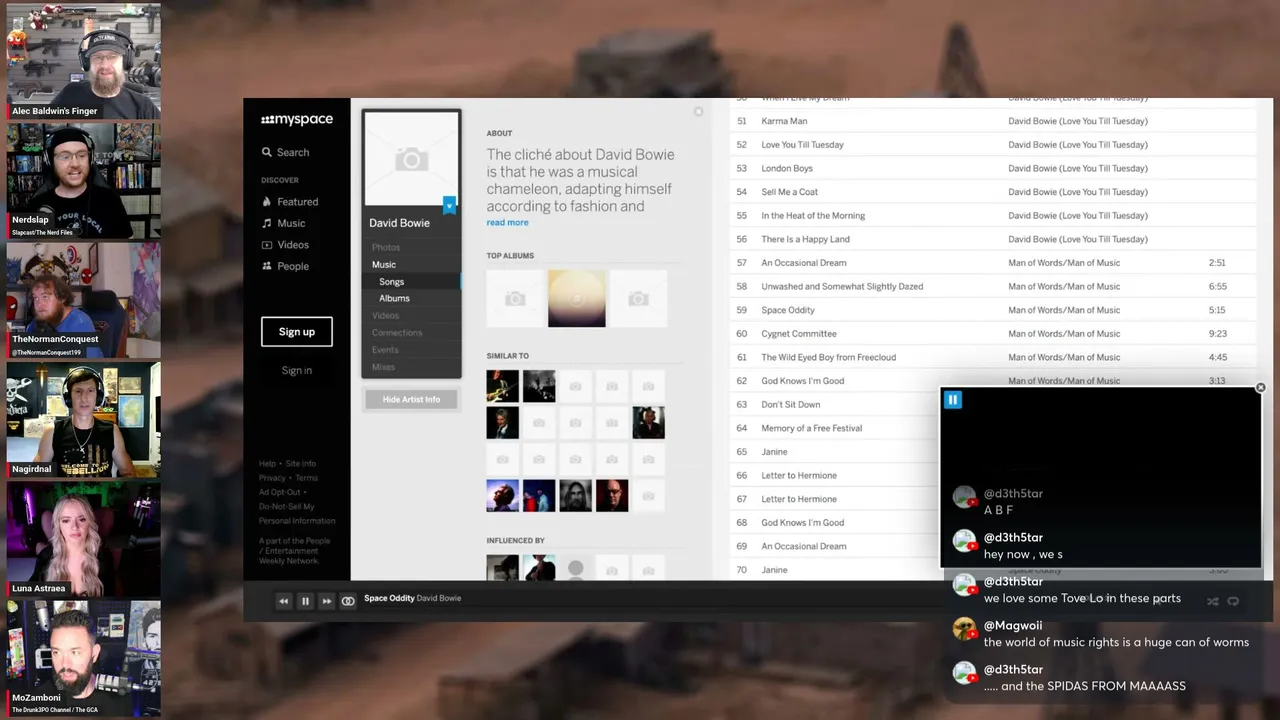Open the Terms footer link
The height and width of the screenshot is (720, 1280).
coord(307,478)
